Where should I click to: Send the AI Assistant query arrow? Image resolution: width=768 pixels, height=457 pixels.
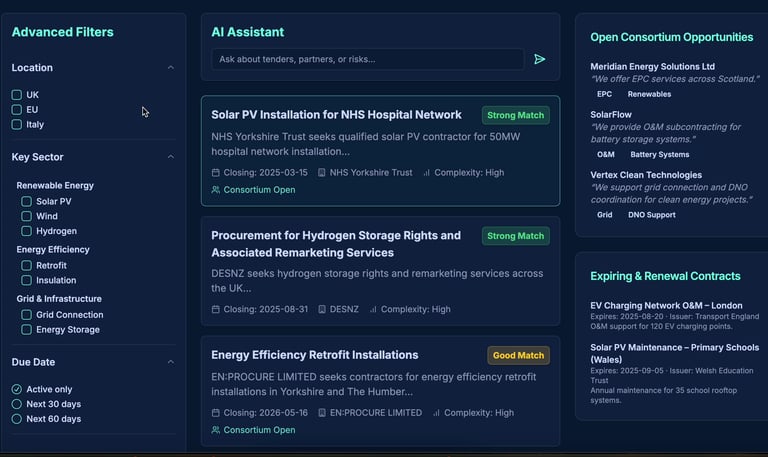539,59
